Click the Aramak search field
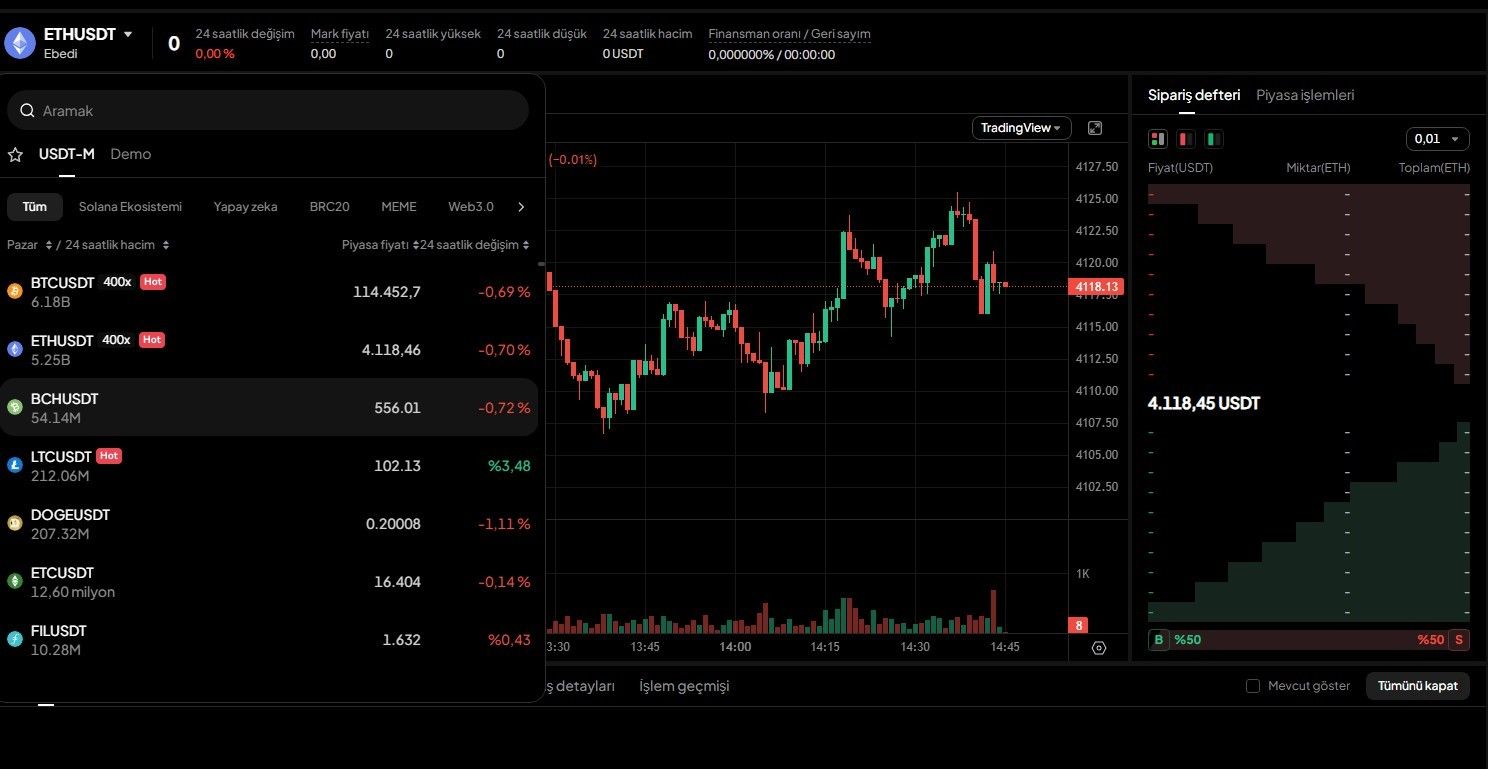1488x769 pixels. tap(268, 110)
